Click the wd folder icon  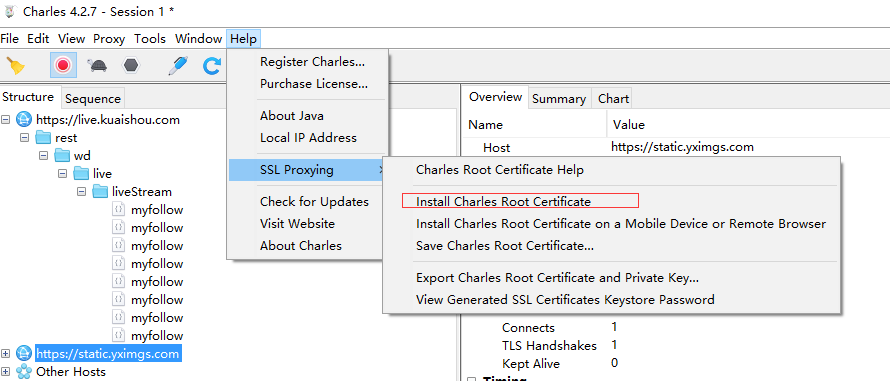(x=62, y=156)
